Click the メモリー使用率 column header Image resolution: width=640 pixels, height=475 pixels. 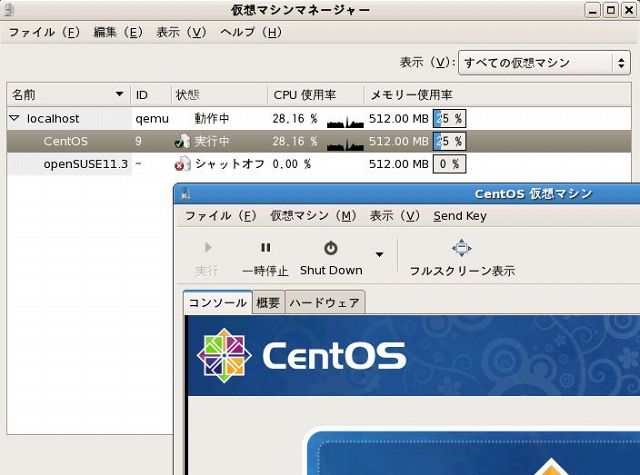[497, 95]
